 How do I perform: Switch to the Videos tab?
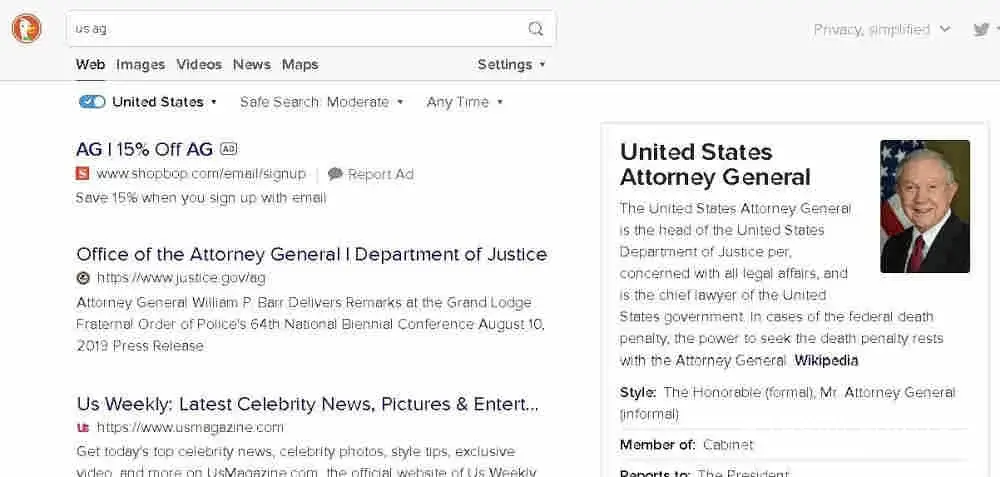[x=199, y=64]
